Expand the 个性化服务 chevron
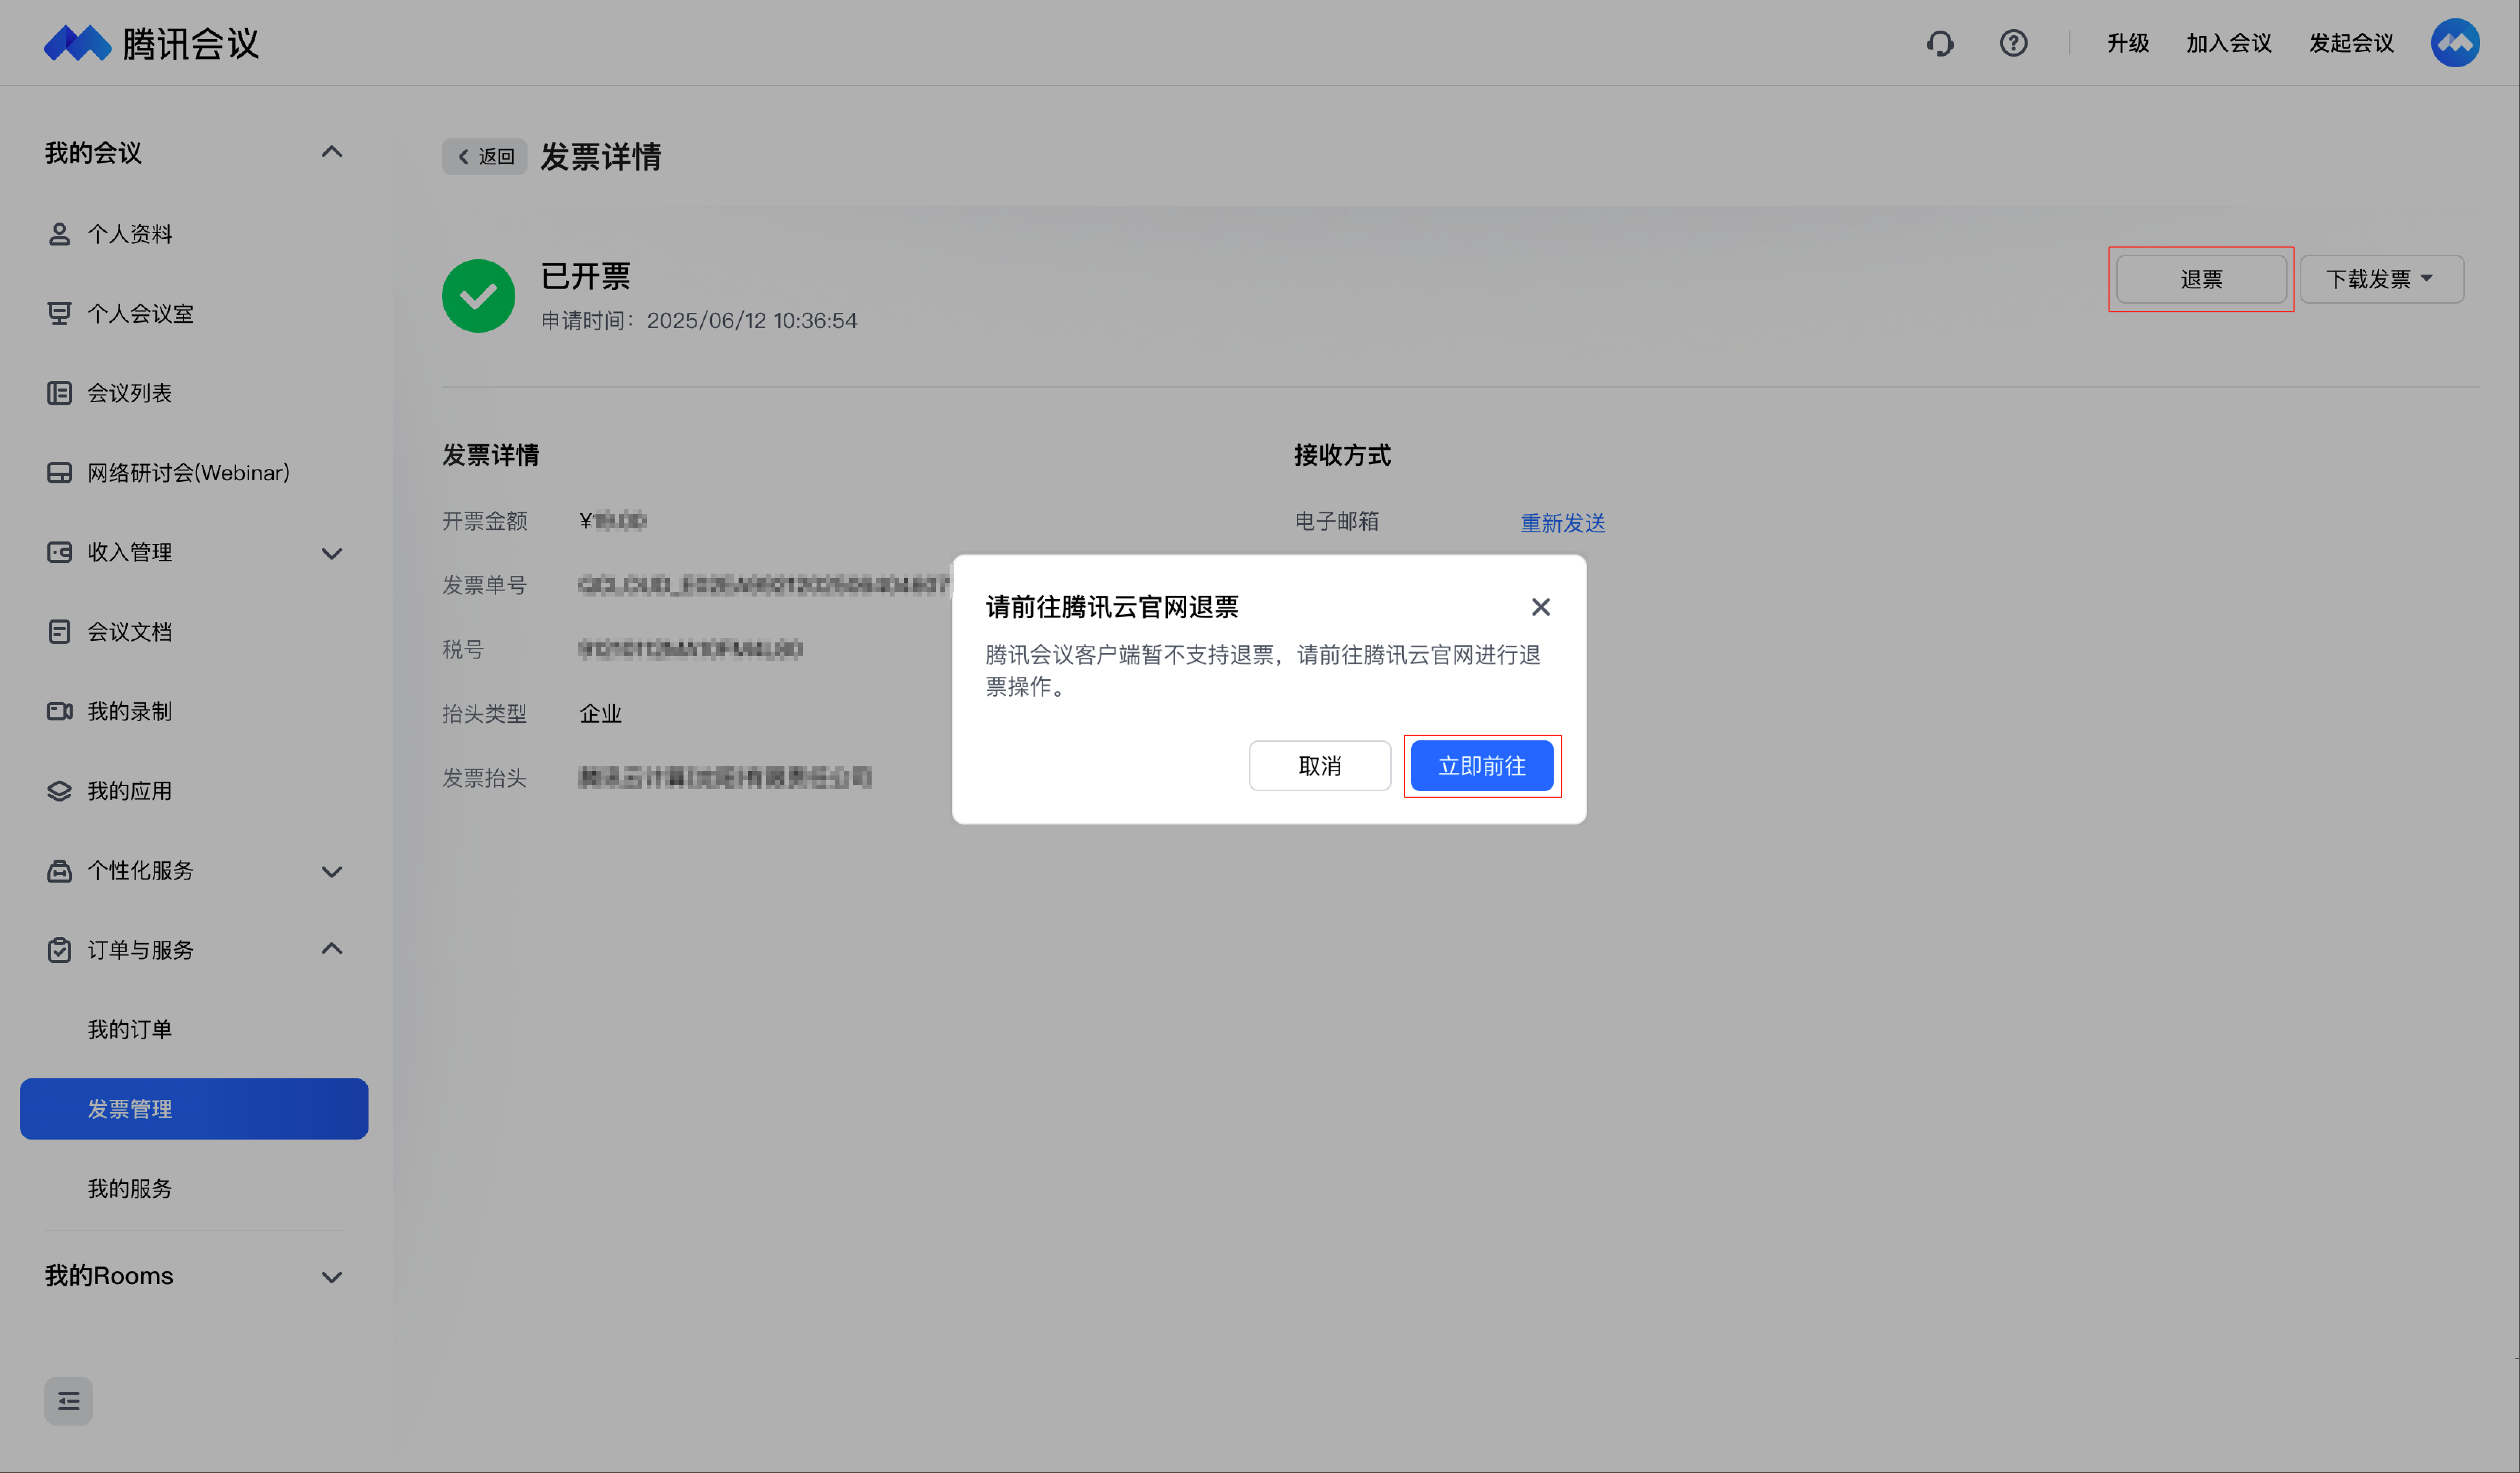The image size is (2520, 1473). point(332,871)
